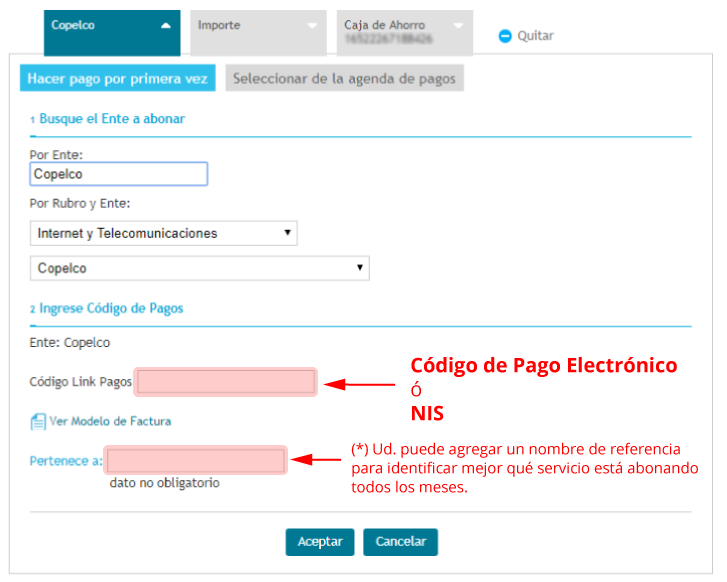Open the Internet y Telecomunicaciones rubro dropdown
The width and height of the screenshot is (727, 582).
point(164,233)
